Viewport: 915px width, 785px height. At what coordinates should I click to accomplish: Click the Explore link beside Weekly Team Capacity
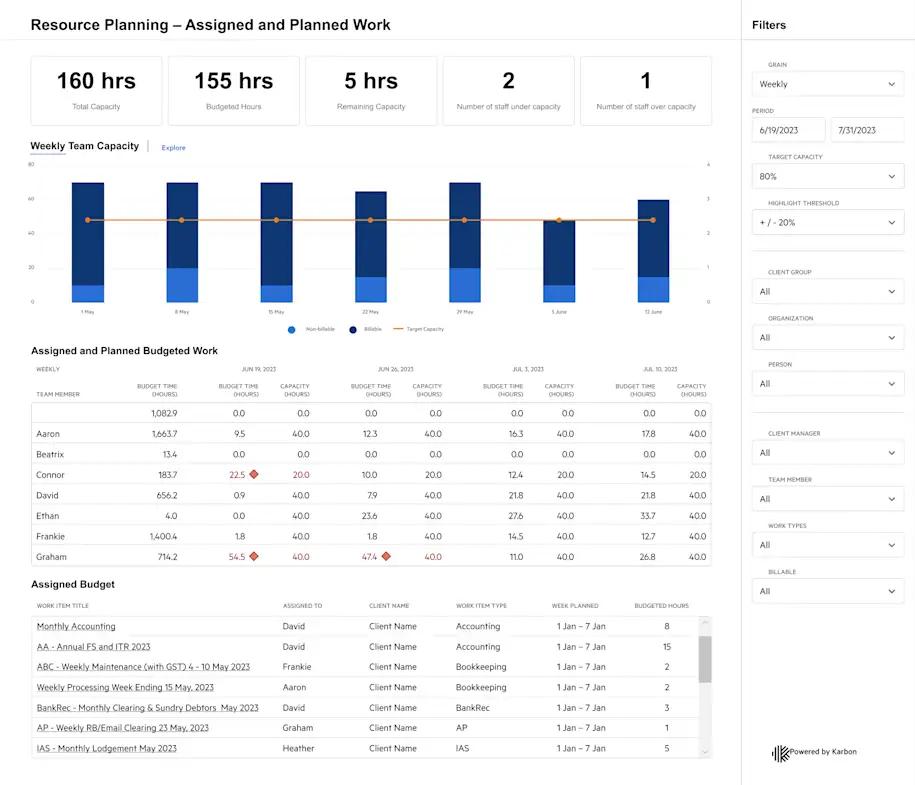click(x=173, y=147)
